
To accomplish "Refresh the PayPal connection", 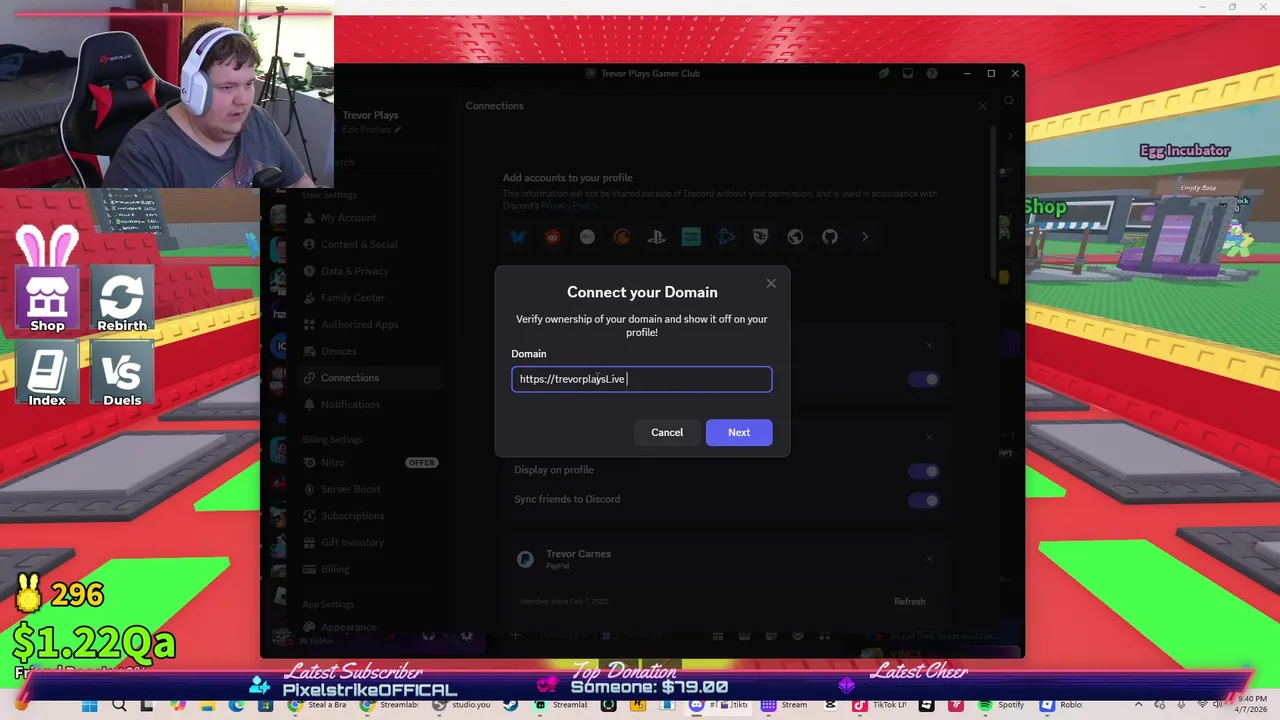I will pos(910,601).
